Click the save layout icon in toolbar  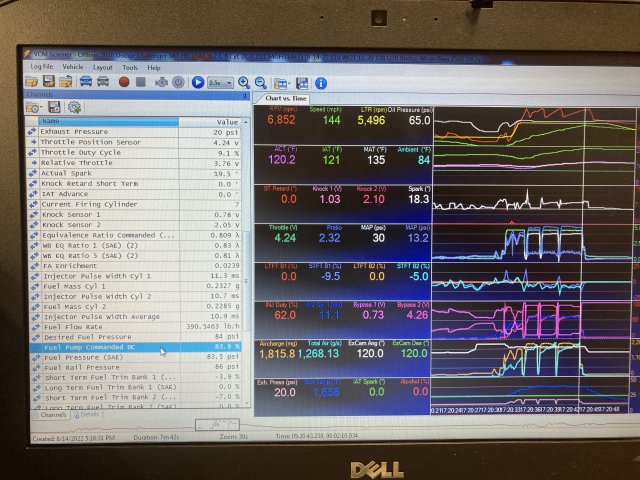coord(302,84)
